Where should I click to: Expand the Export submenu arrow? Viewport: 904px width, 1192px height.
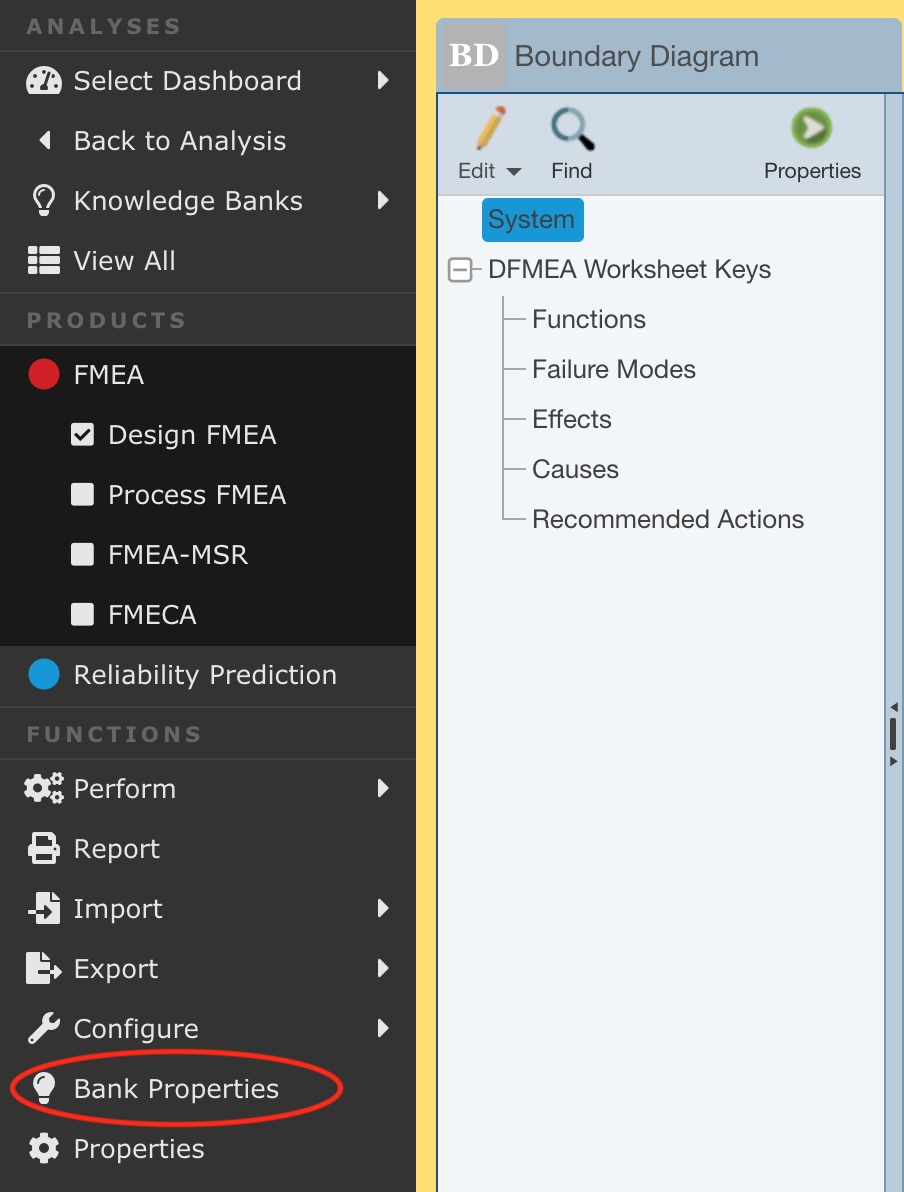383,968
